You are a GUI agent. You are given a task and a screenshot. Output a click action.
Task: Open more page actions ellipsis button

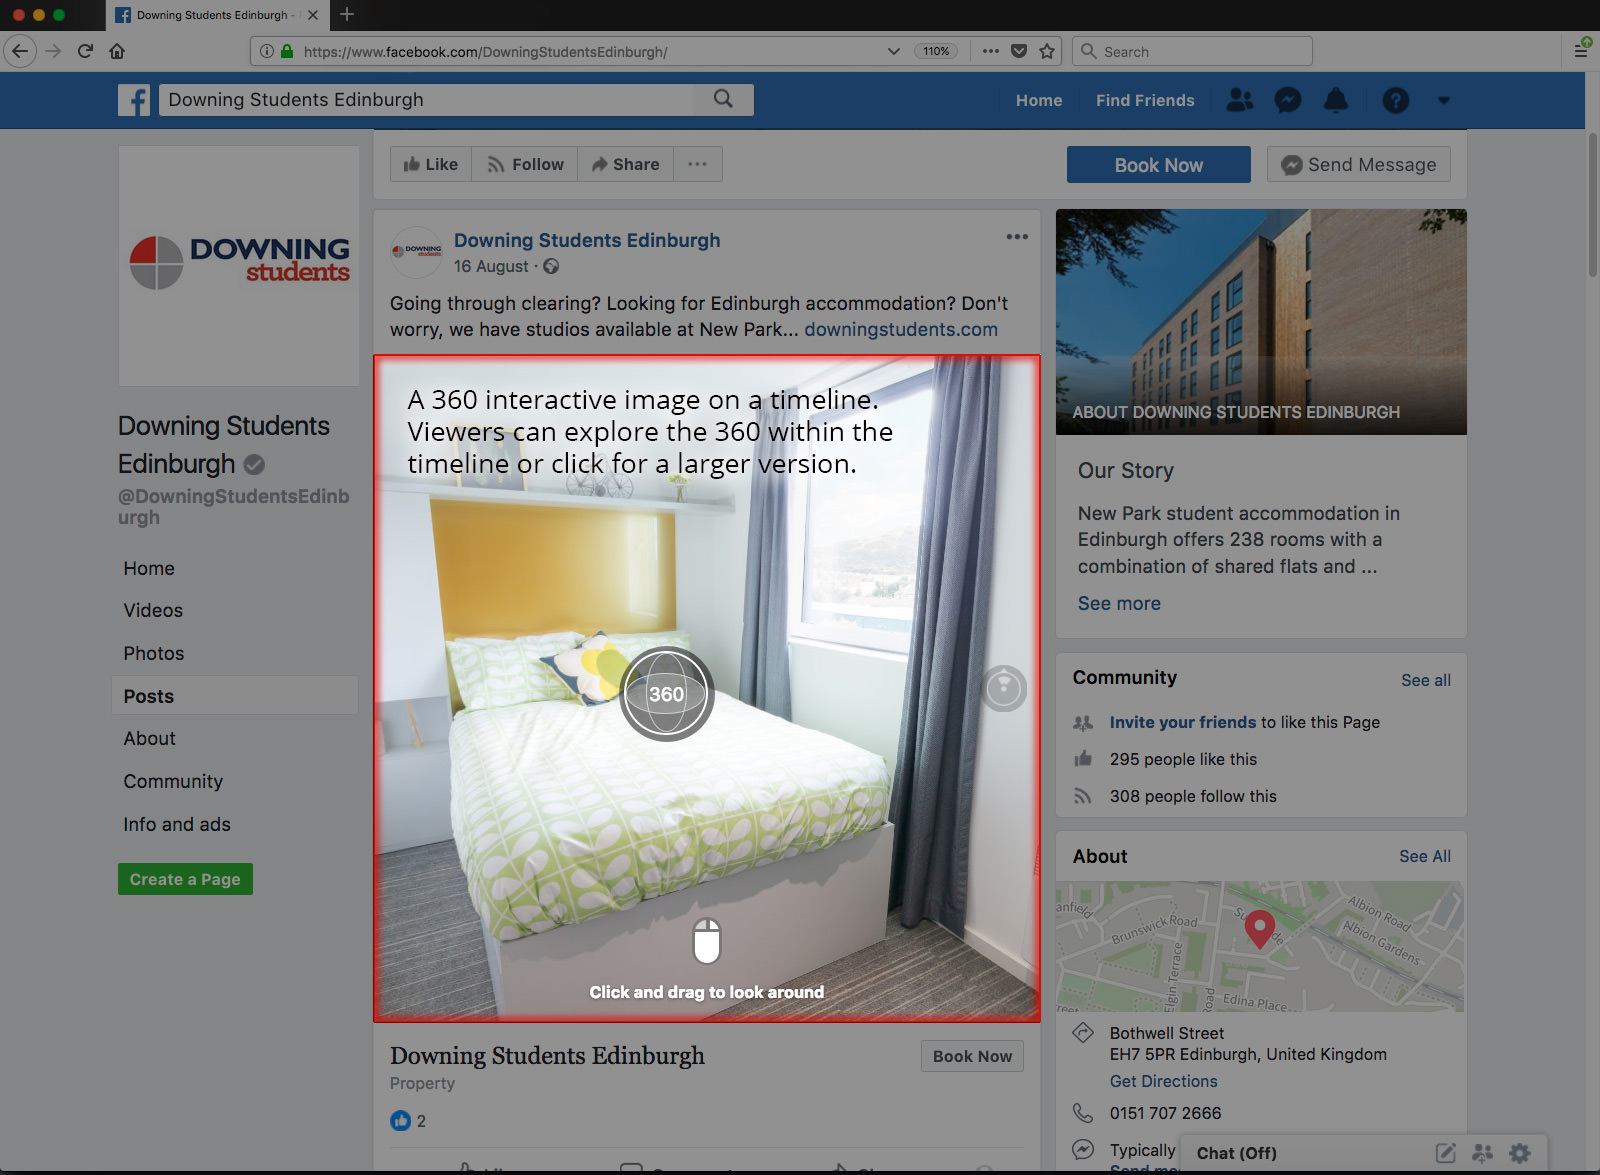(698, 164)
